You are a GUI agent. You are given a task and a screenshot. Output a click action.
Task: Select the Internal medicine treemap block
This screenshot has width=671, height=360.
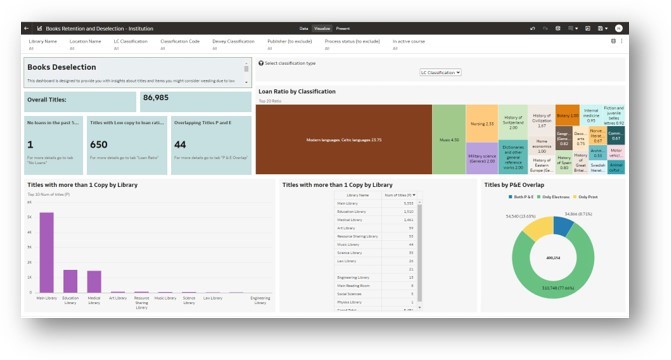pyautogui.click(x=591, y=115)
